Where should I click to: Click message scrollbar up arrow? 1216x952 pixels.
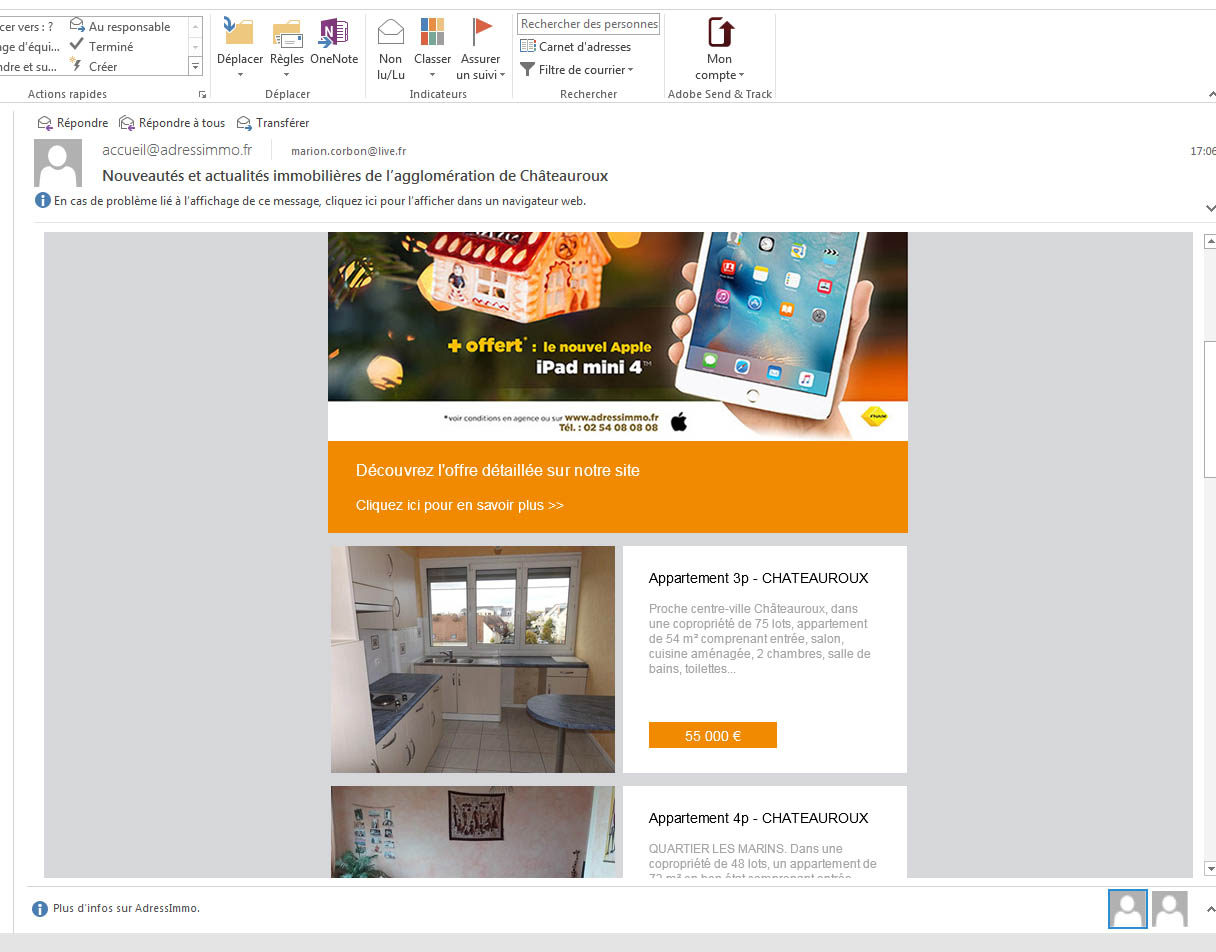(x=1210, y=241)
